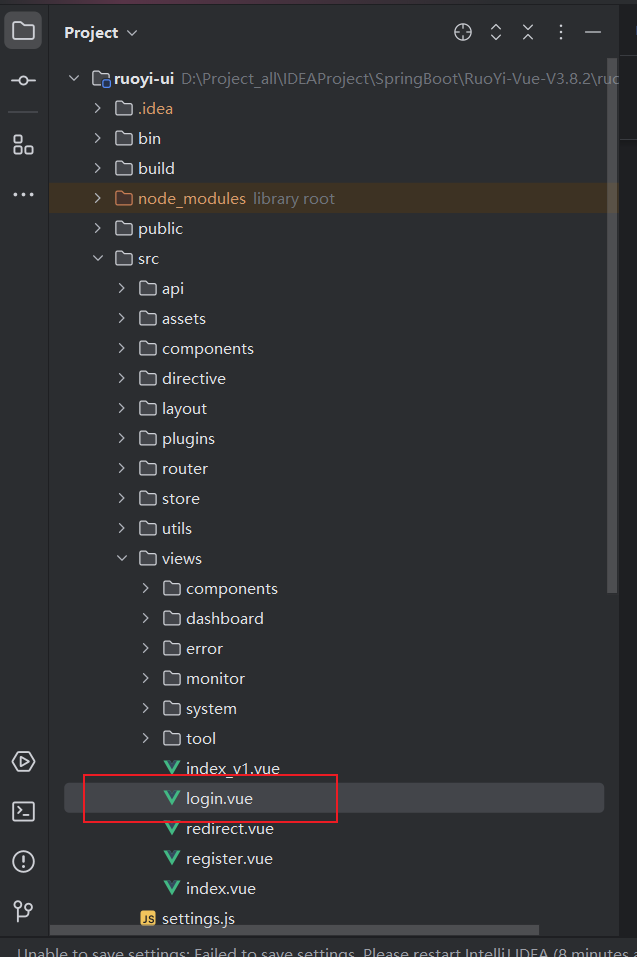Collapse the src folder
Screen dimensions: 637x957
97,258
